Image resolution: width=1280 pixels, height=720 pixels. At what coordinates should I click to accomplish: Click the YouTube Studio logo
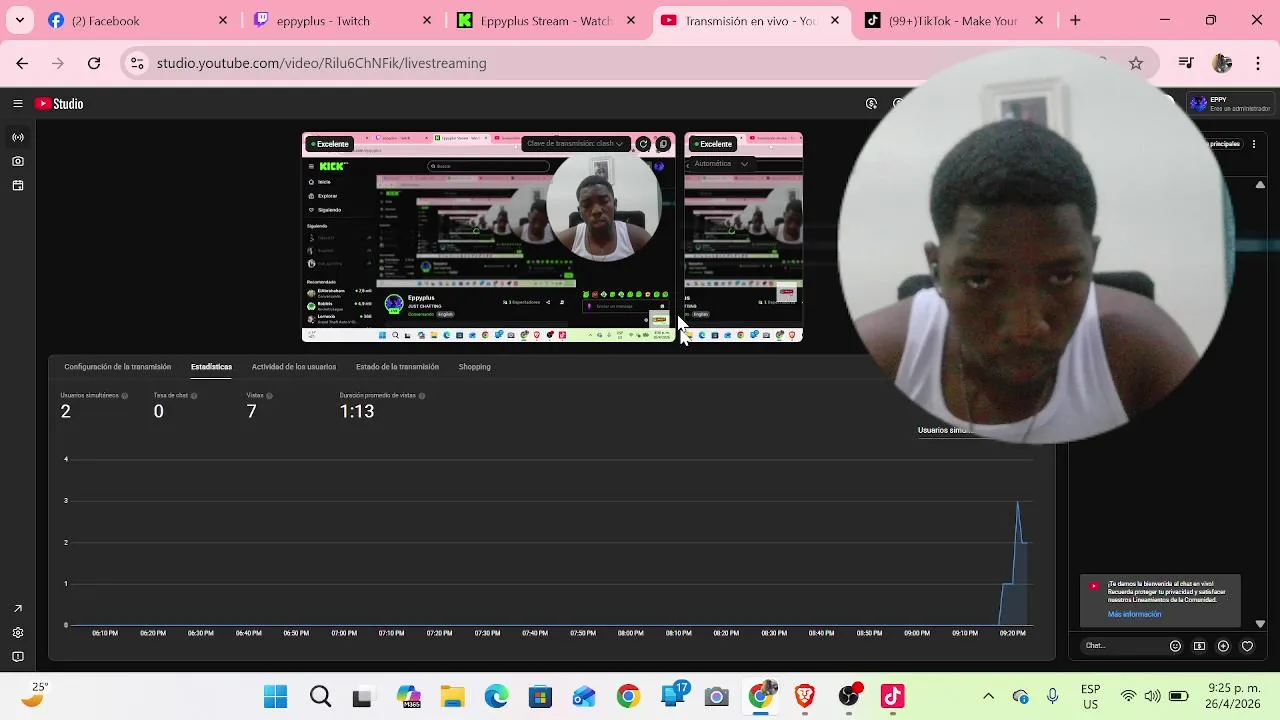(x=59, y=104)
